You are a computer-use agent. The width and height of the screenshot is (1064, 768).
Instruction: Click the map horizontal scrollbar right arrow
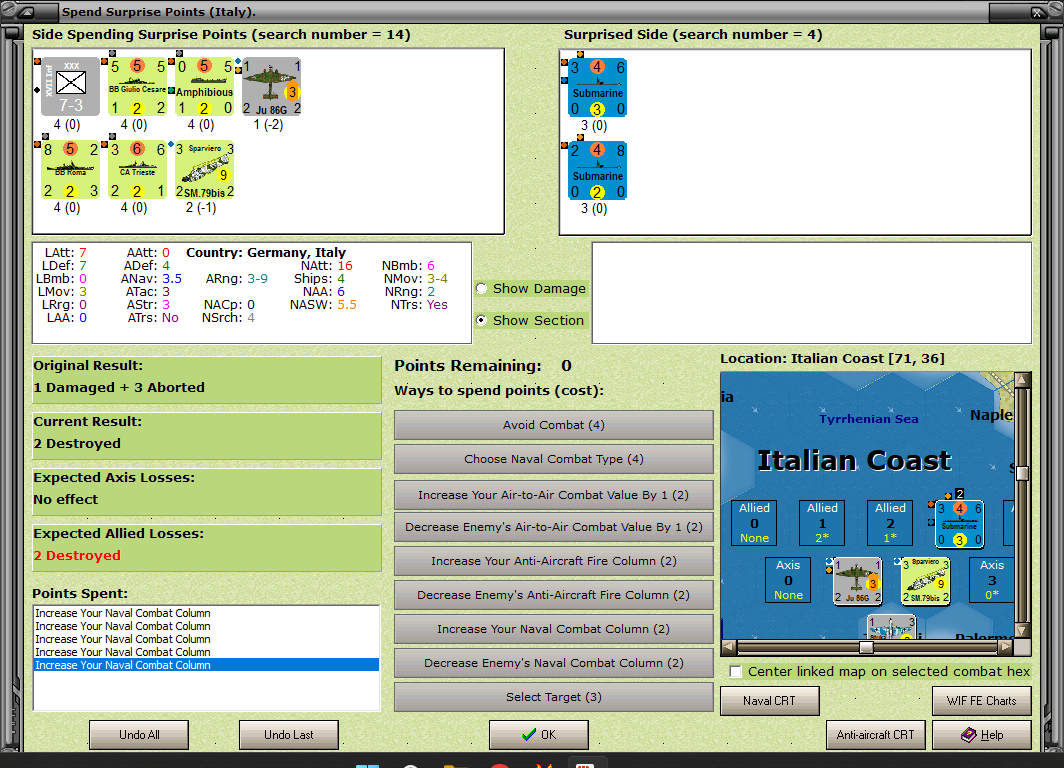1006,647
